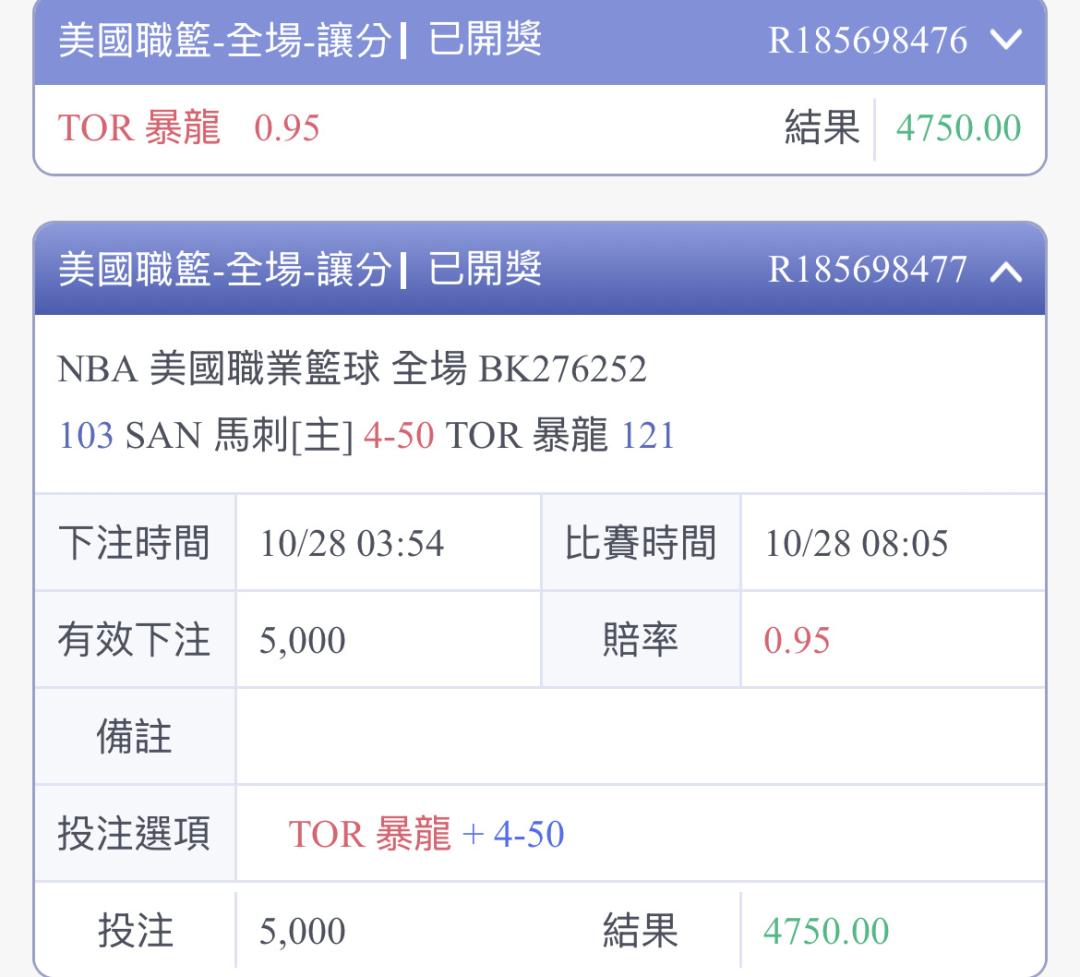Expand the R185698476 bet record chevron
The image size is (1080, 977).
pos(1006,41)
